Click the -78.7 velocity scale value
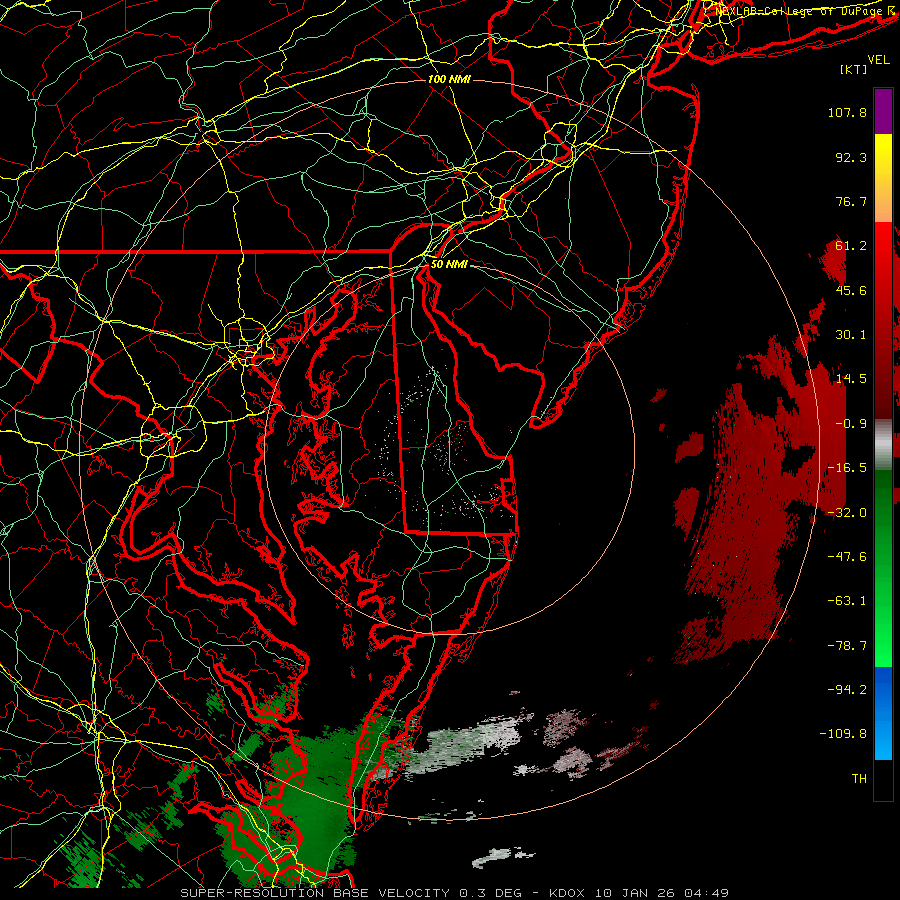 coord(847,646)
